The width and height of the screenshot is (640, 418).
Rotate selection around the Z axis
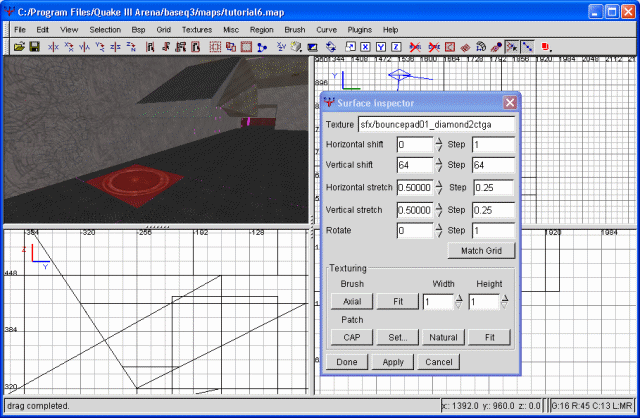[x=131, y=47]
